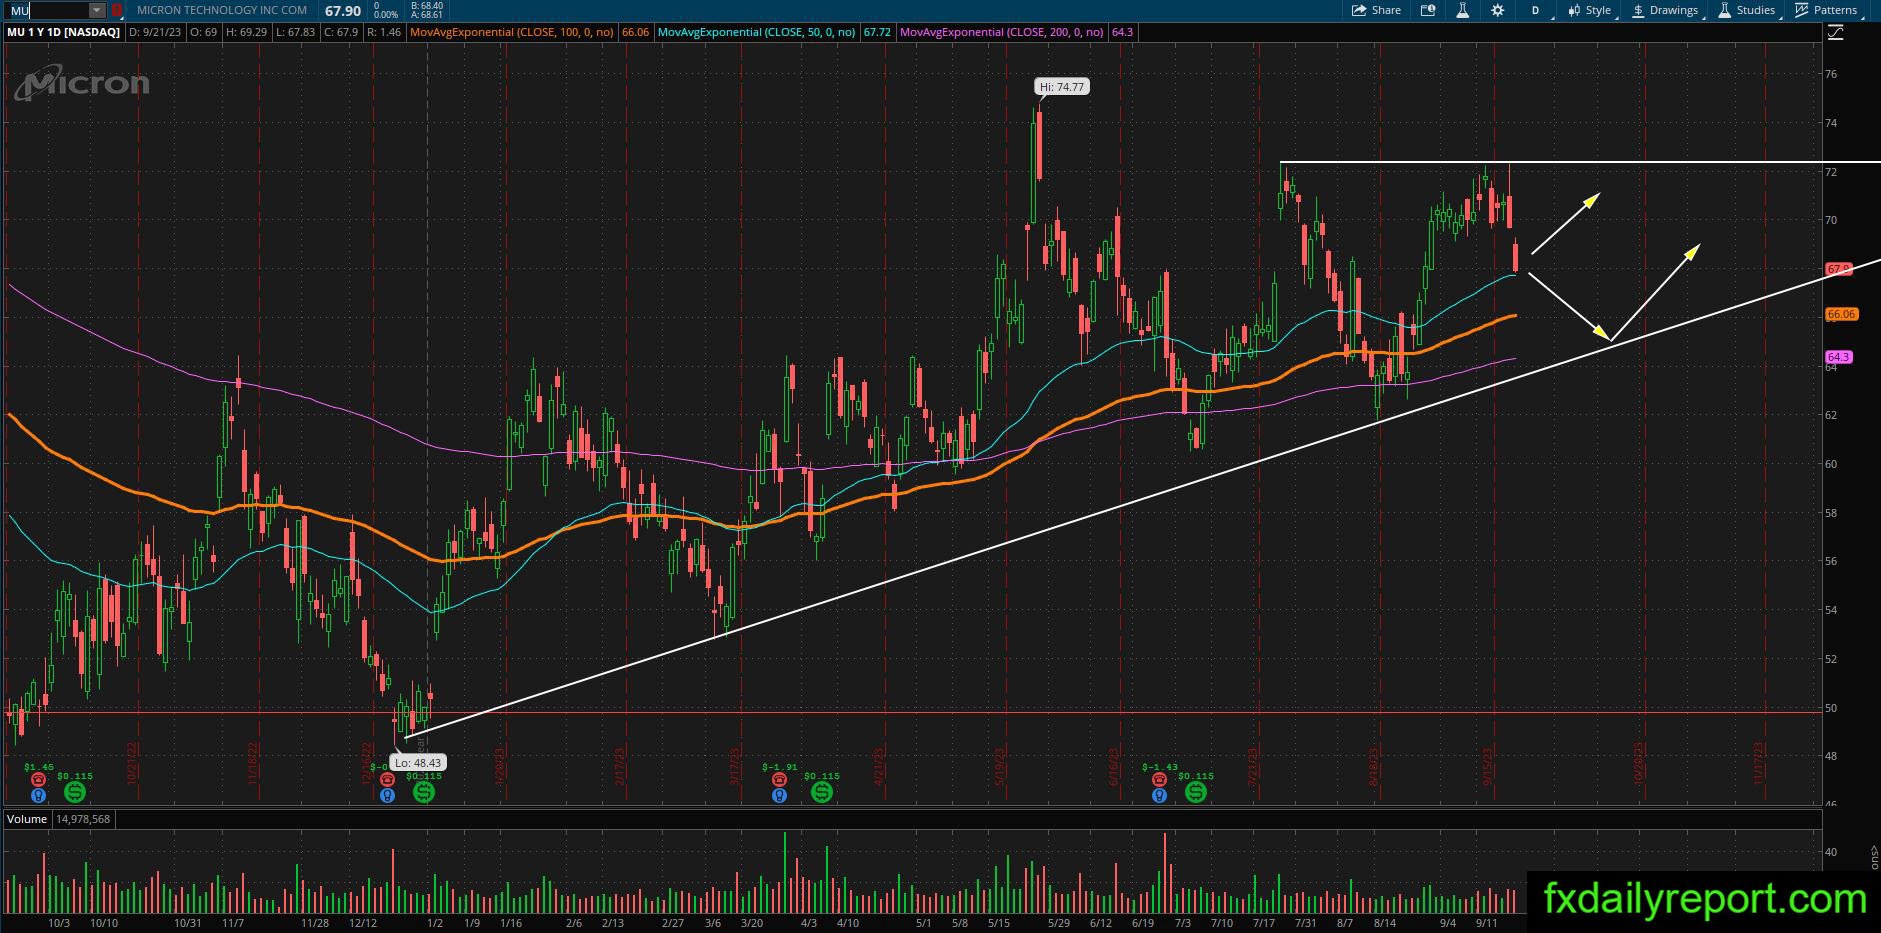
Task: Click the red phone icon under $-1.43
Action: pyautogui.click(x=1158, y=779)
